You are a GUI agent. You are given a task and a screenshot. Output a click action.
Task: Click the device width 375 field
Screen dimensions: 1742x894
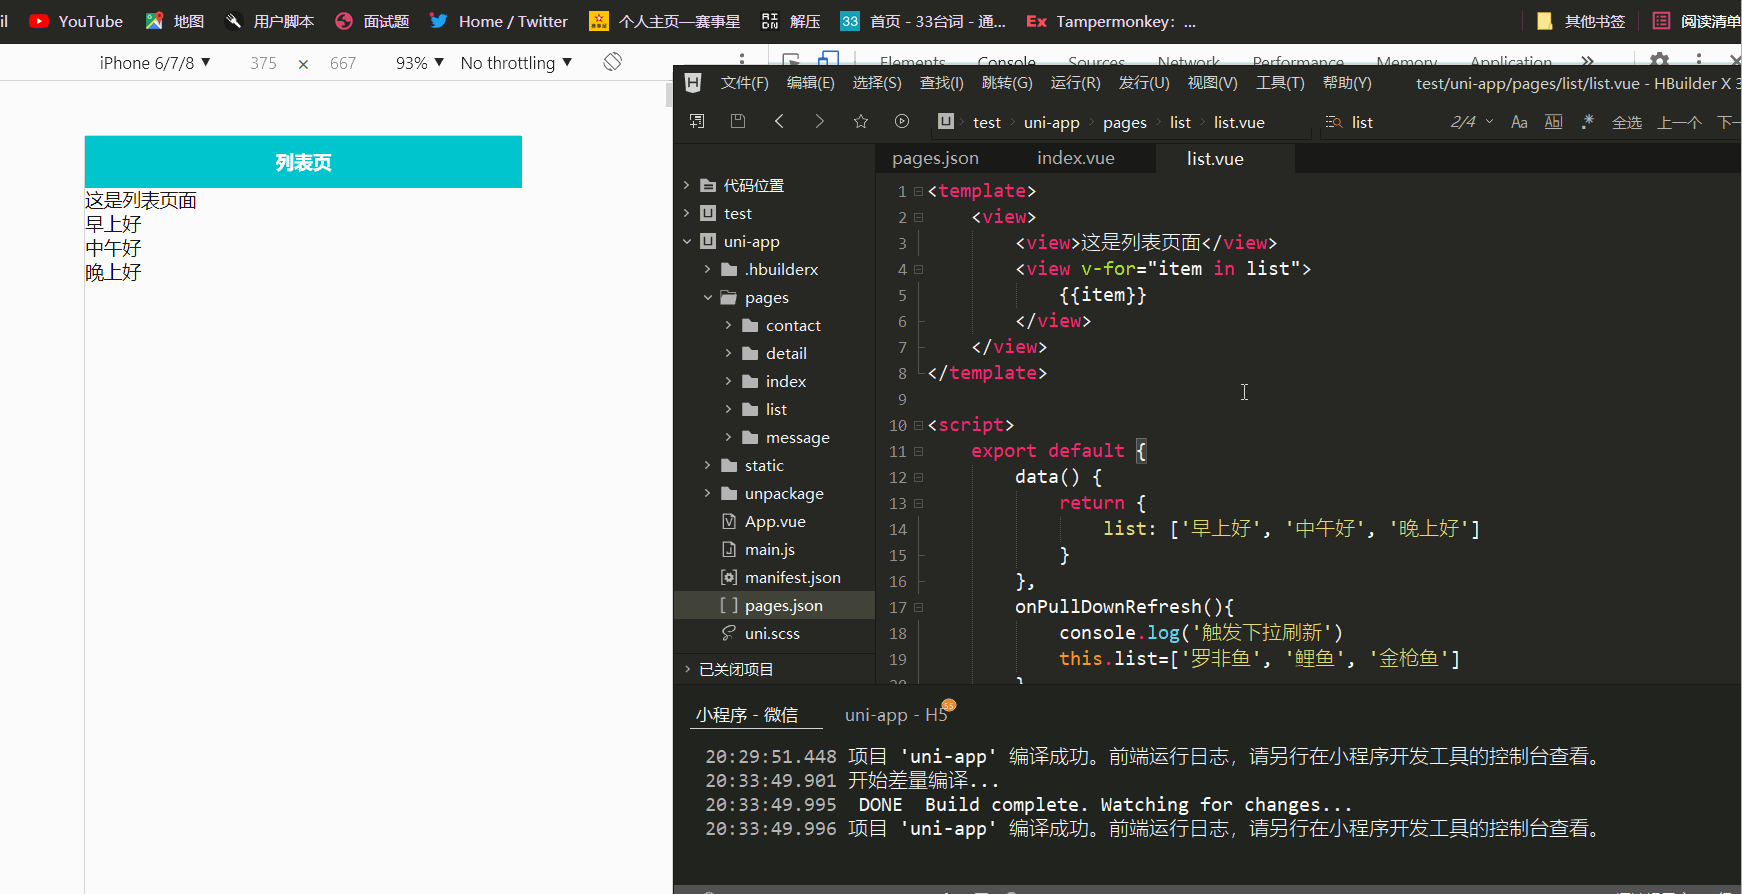pyautogui.click(x=263, y=63)
